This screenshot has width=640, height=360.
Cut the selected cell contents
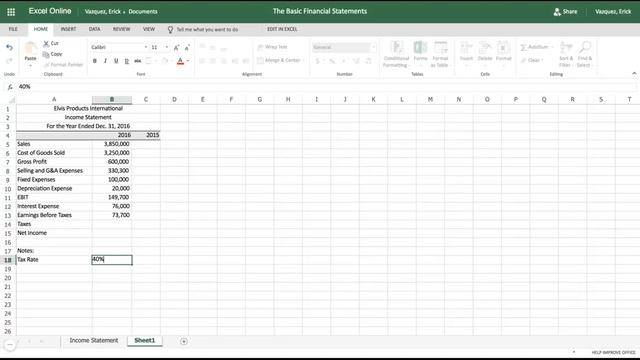pos(51,43)
